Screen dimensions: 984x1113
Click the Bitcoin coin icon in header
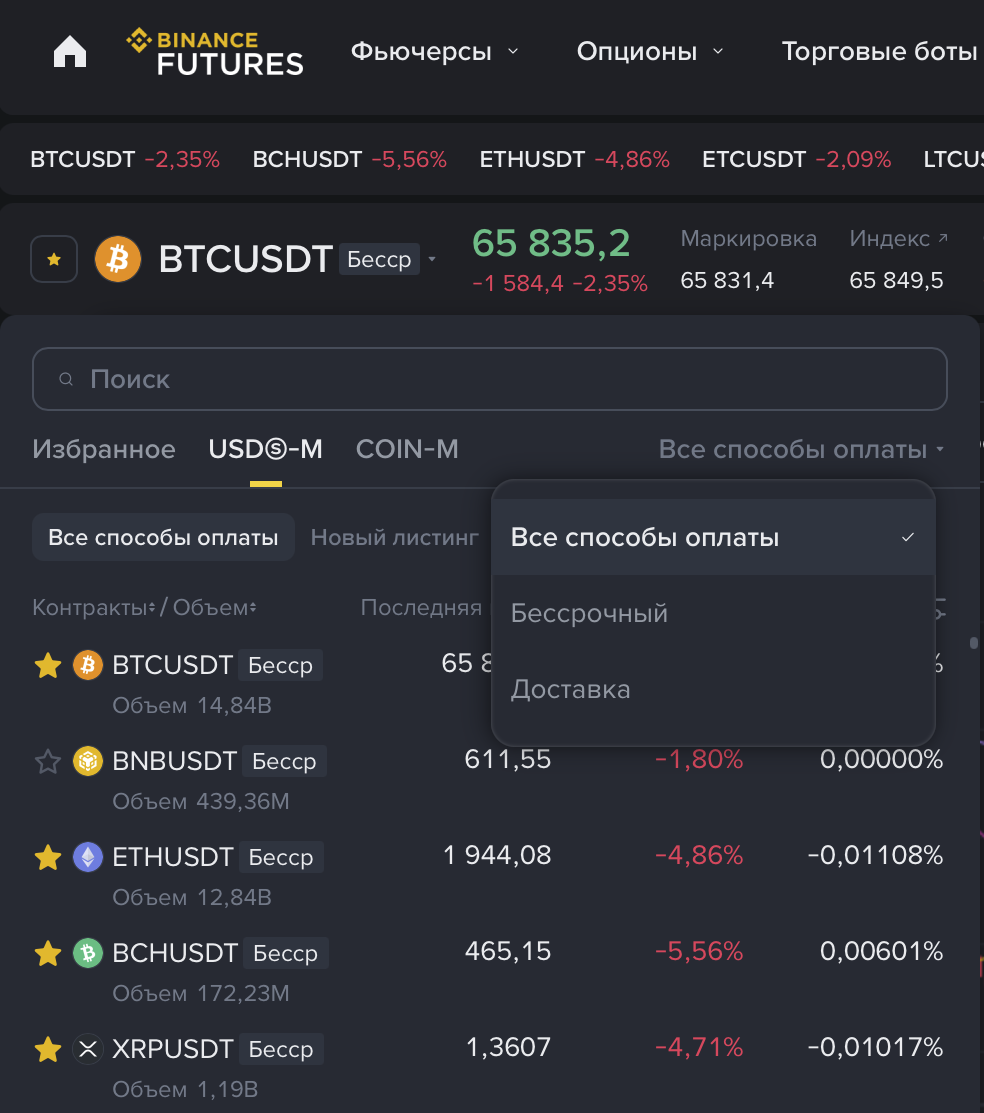(118, 259)
